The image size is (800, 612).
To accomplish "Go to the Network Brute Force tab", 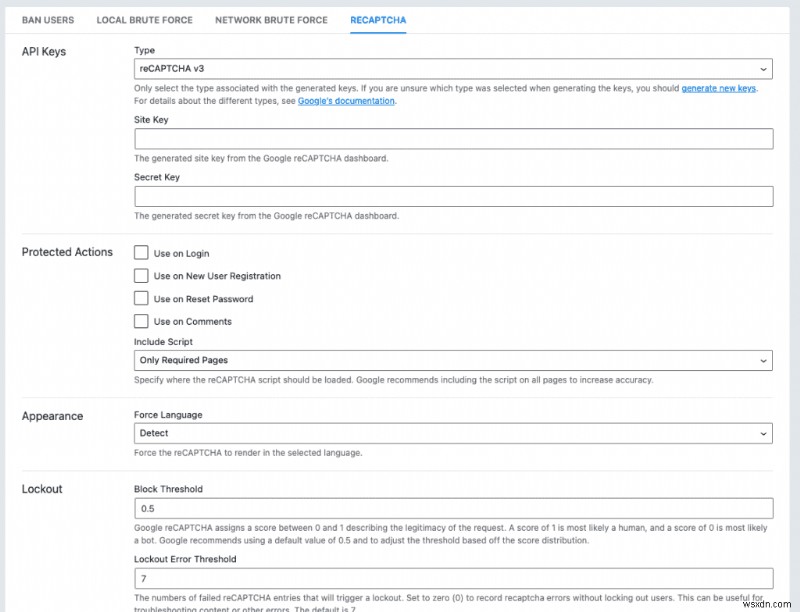I will point(271,20).
